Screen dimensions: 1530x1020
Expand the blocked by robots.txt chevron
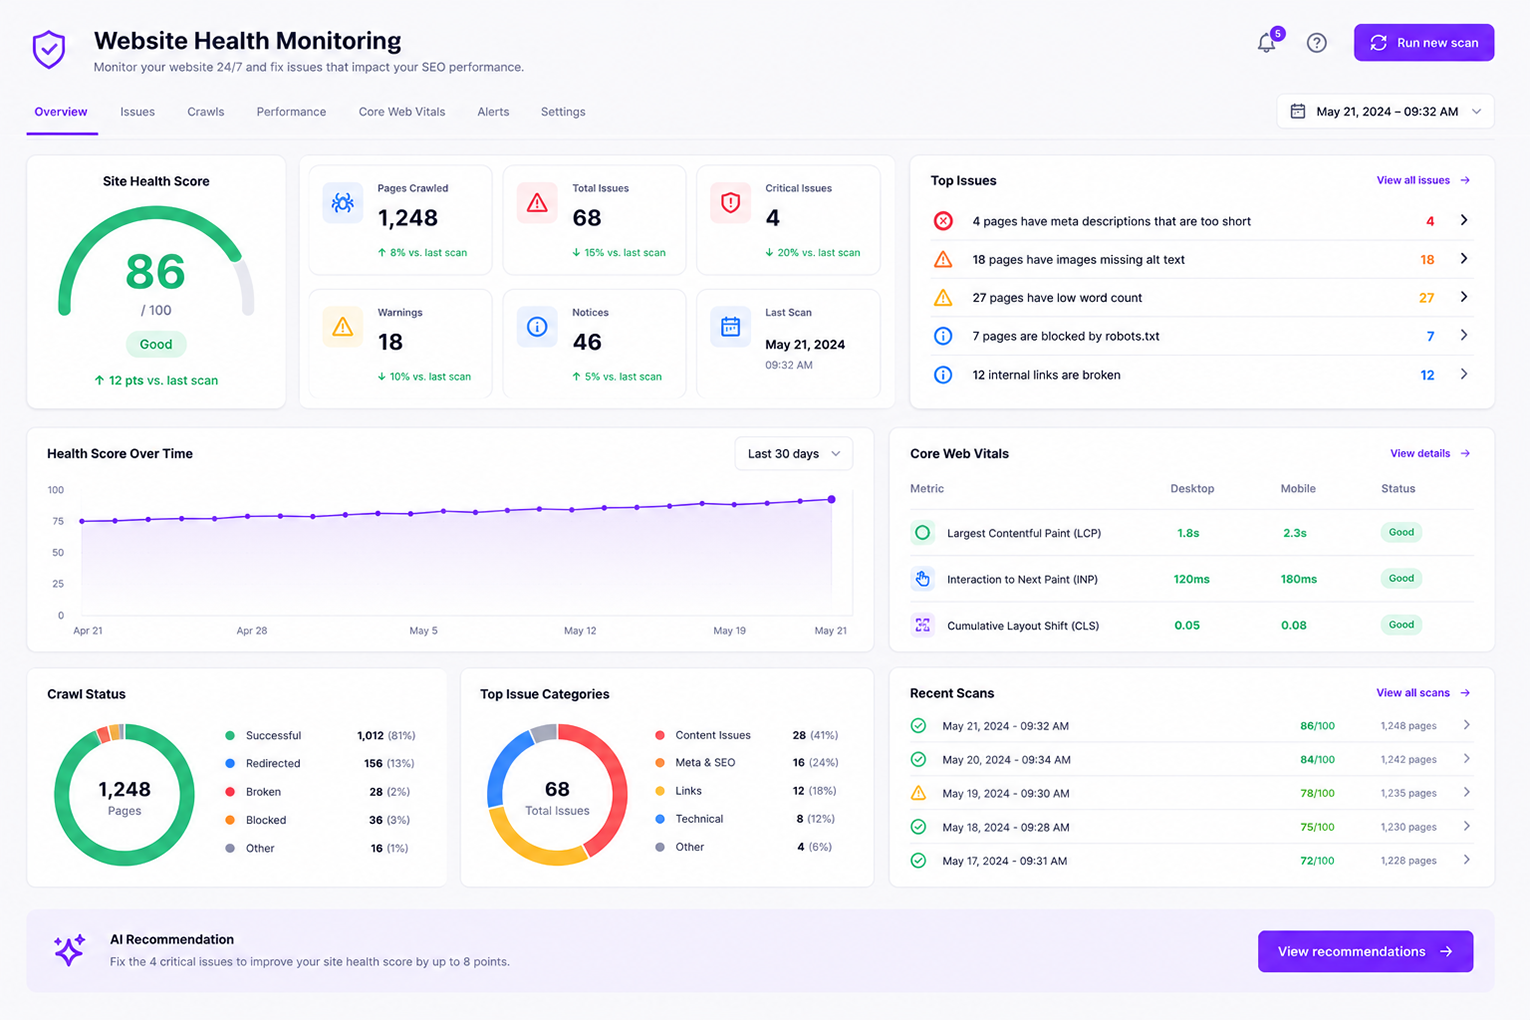pyautogui.click(x=1464, y=335)
